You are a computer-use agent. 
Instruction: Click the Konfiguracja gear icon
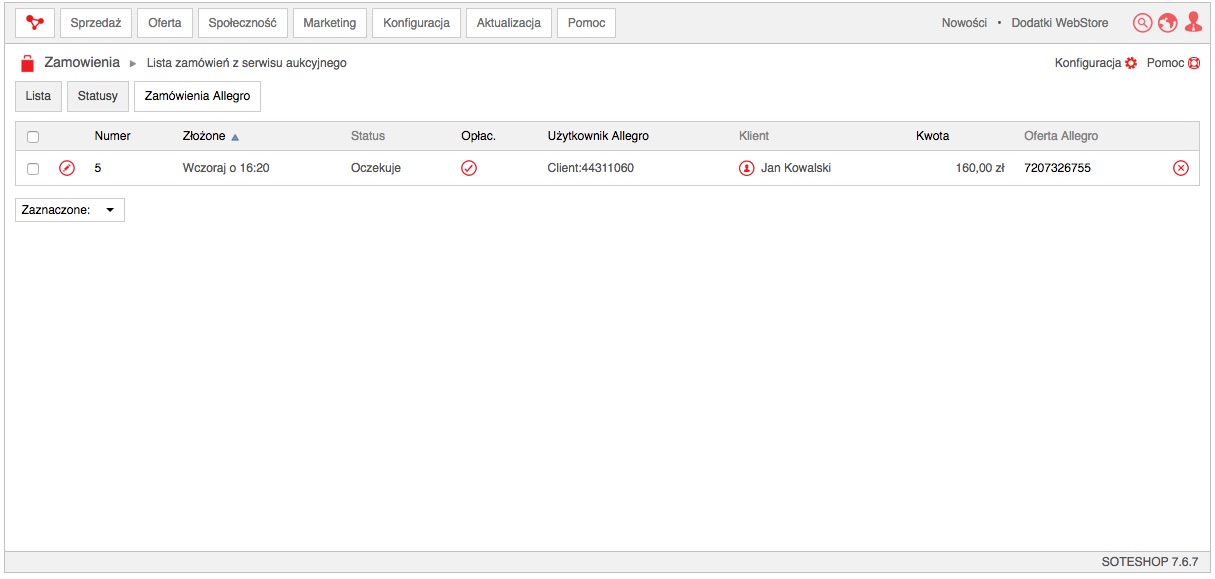pos(1131,63)
